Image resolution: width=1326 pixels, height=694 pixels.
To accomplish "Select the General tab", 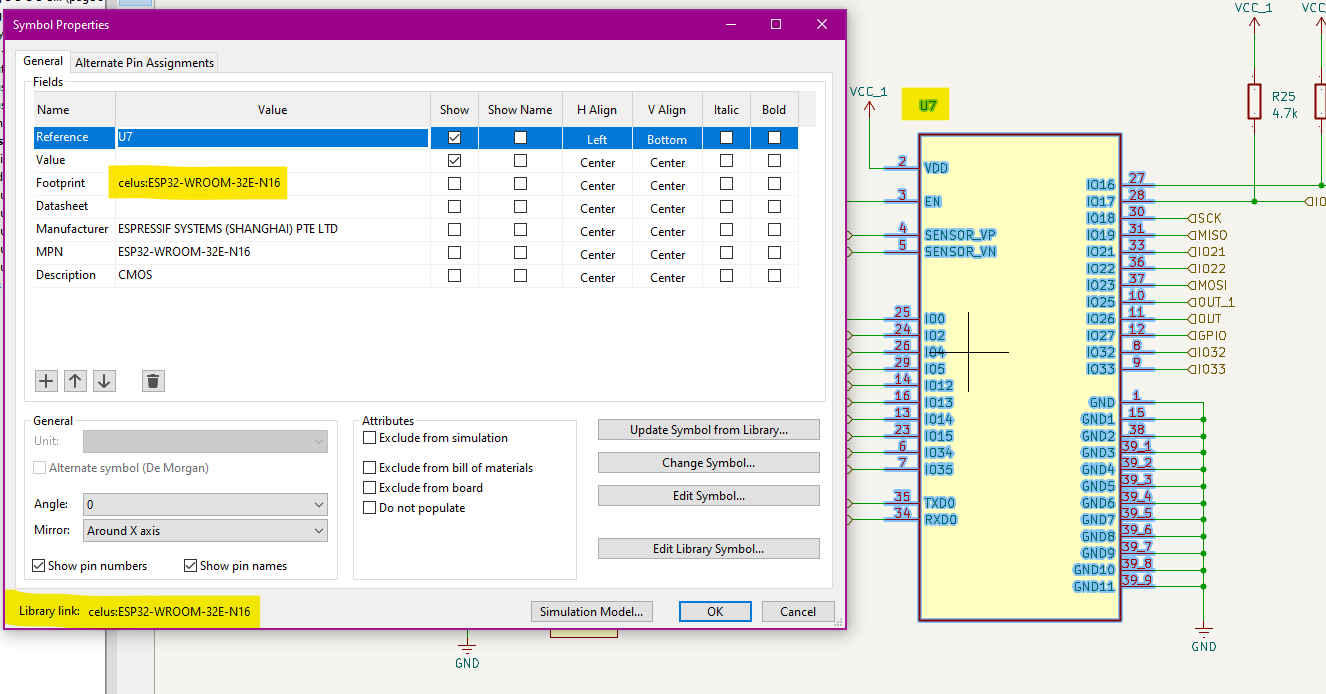I will tap(43, 60).
